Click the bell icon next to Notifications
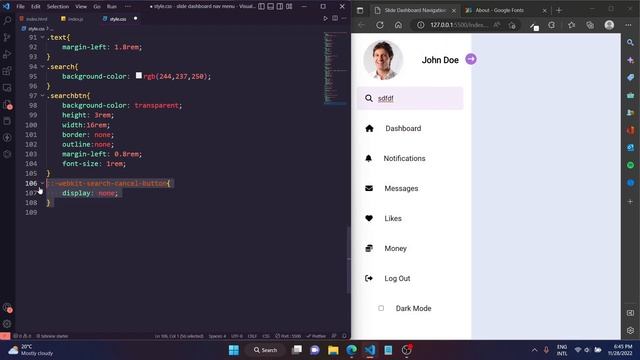This screenshot has height=360, width=640. tap(369, 158)
